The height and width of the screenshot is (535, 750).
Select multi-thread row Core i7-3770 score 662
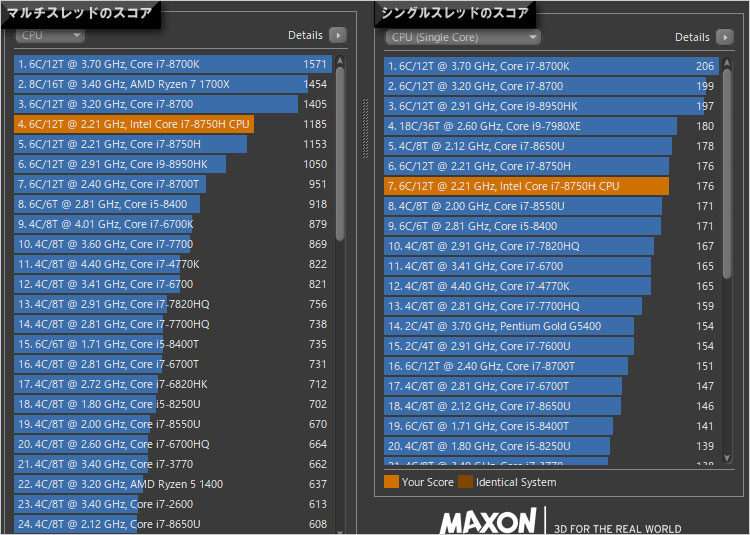tap(173, 464)
